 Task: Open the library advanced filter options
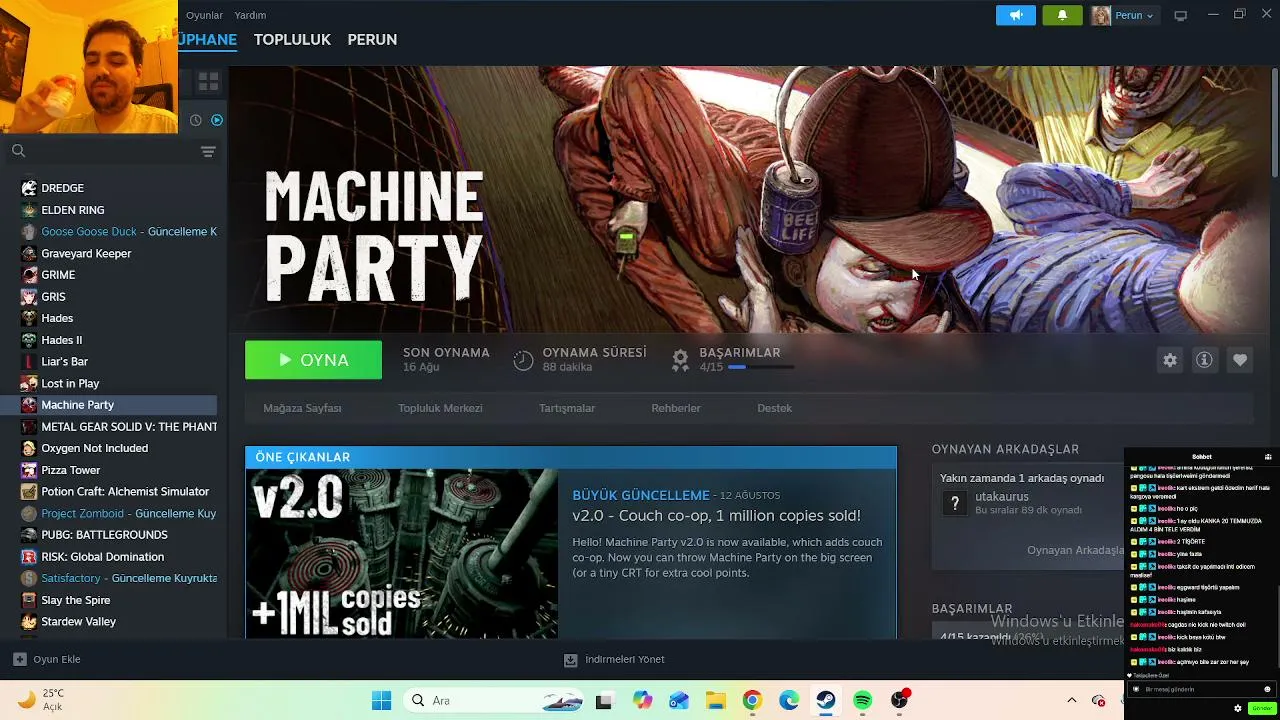208,151
